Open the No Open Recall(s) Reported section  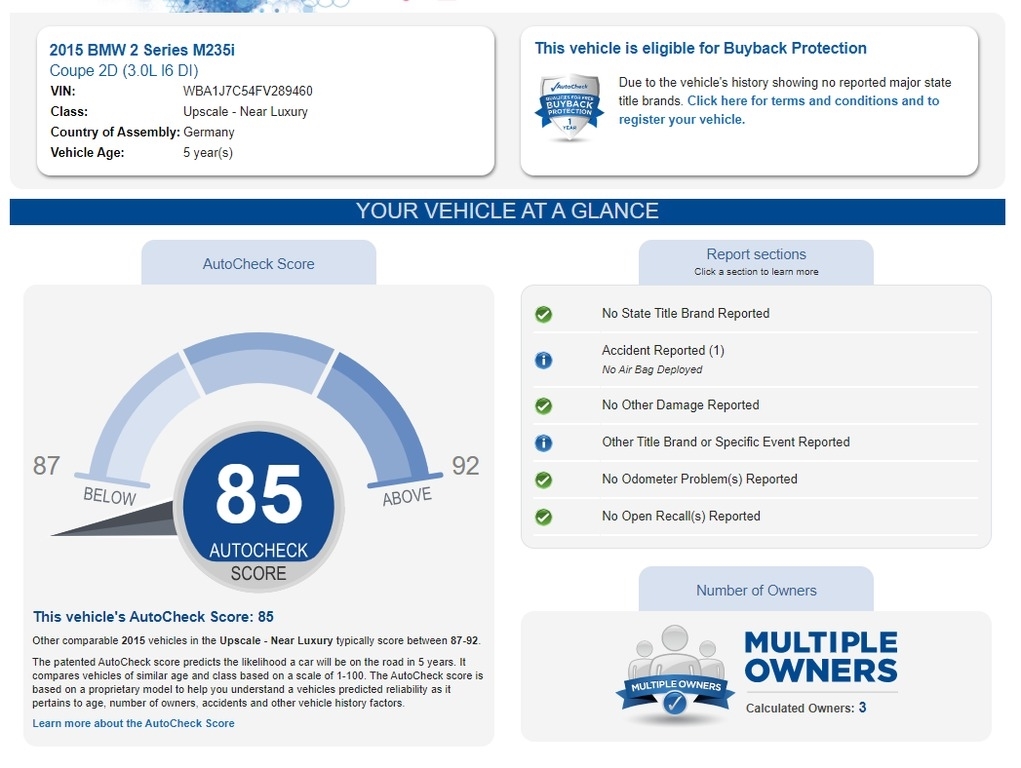click(680, 516)
